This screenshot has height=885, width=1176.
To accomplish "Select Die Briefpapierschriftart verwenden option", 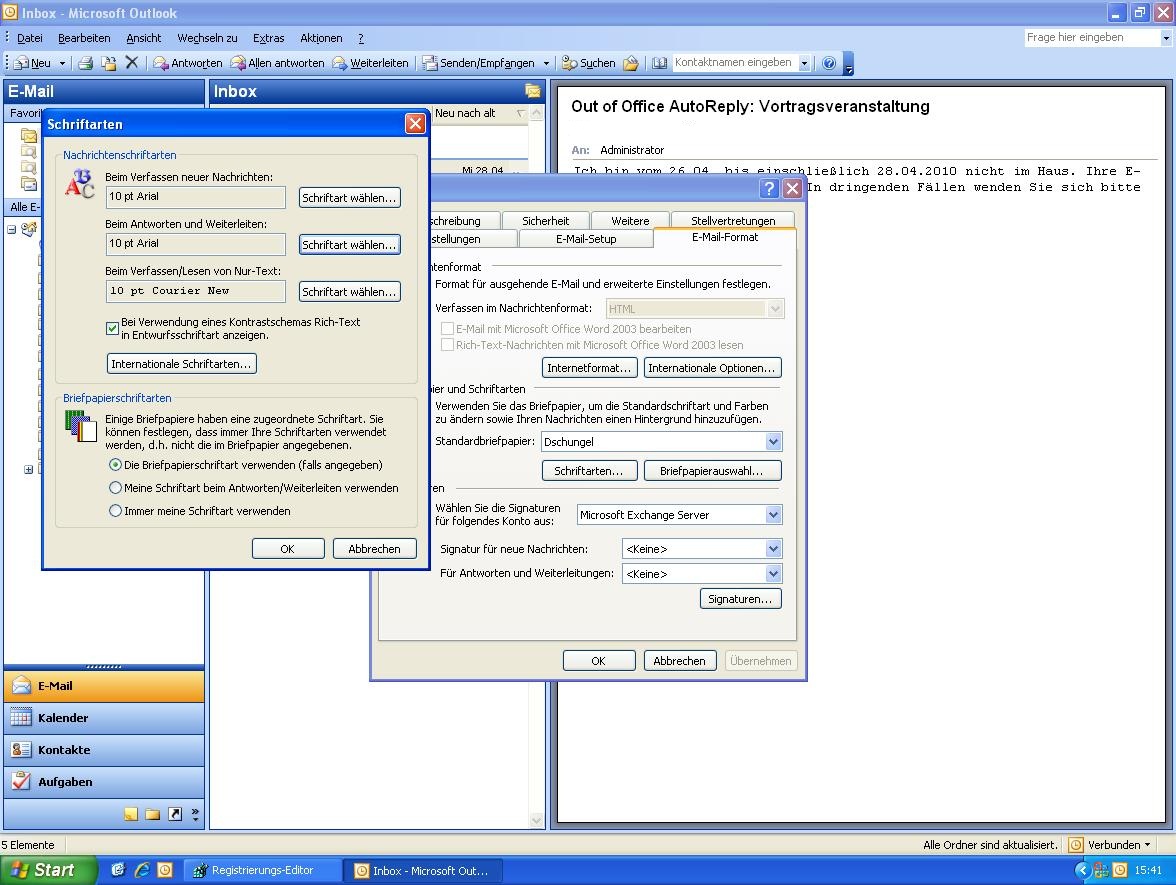I will pyautogui.click(x=116, y=465).
